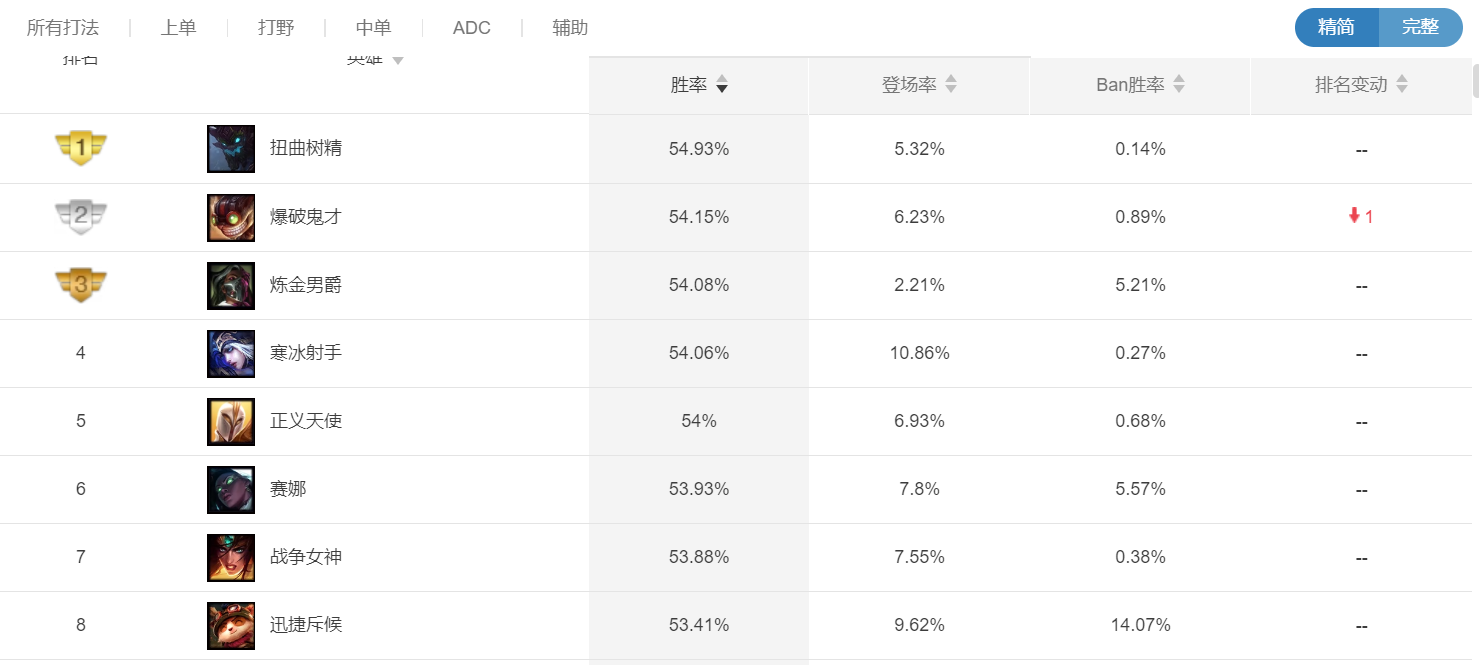Open the 爆破鬼才 champion avatar

[x=231, y=217]
